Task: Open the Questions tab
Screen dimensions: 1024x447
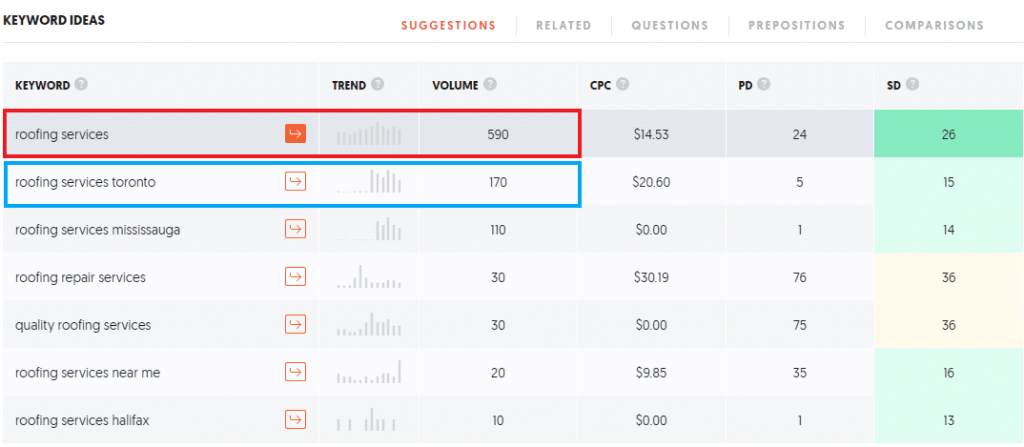Action: 669,25
